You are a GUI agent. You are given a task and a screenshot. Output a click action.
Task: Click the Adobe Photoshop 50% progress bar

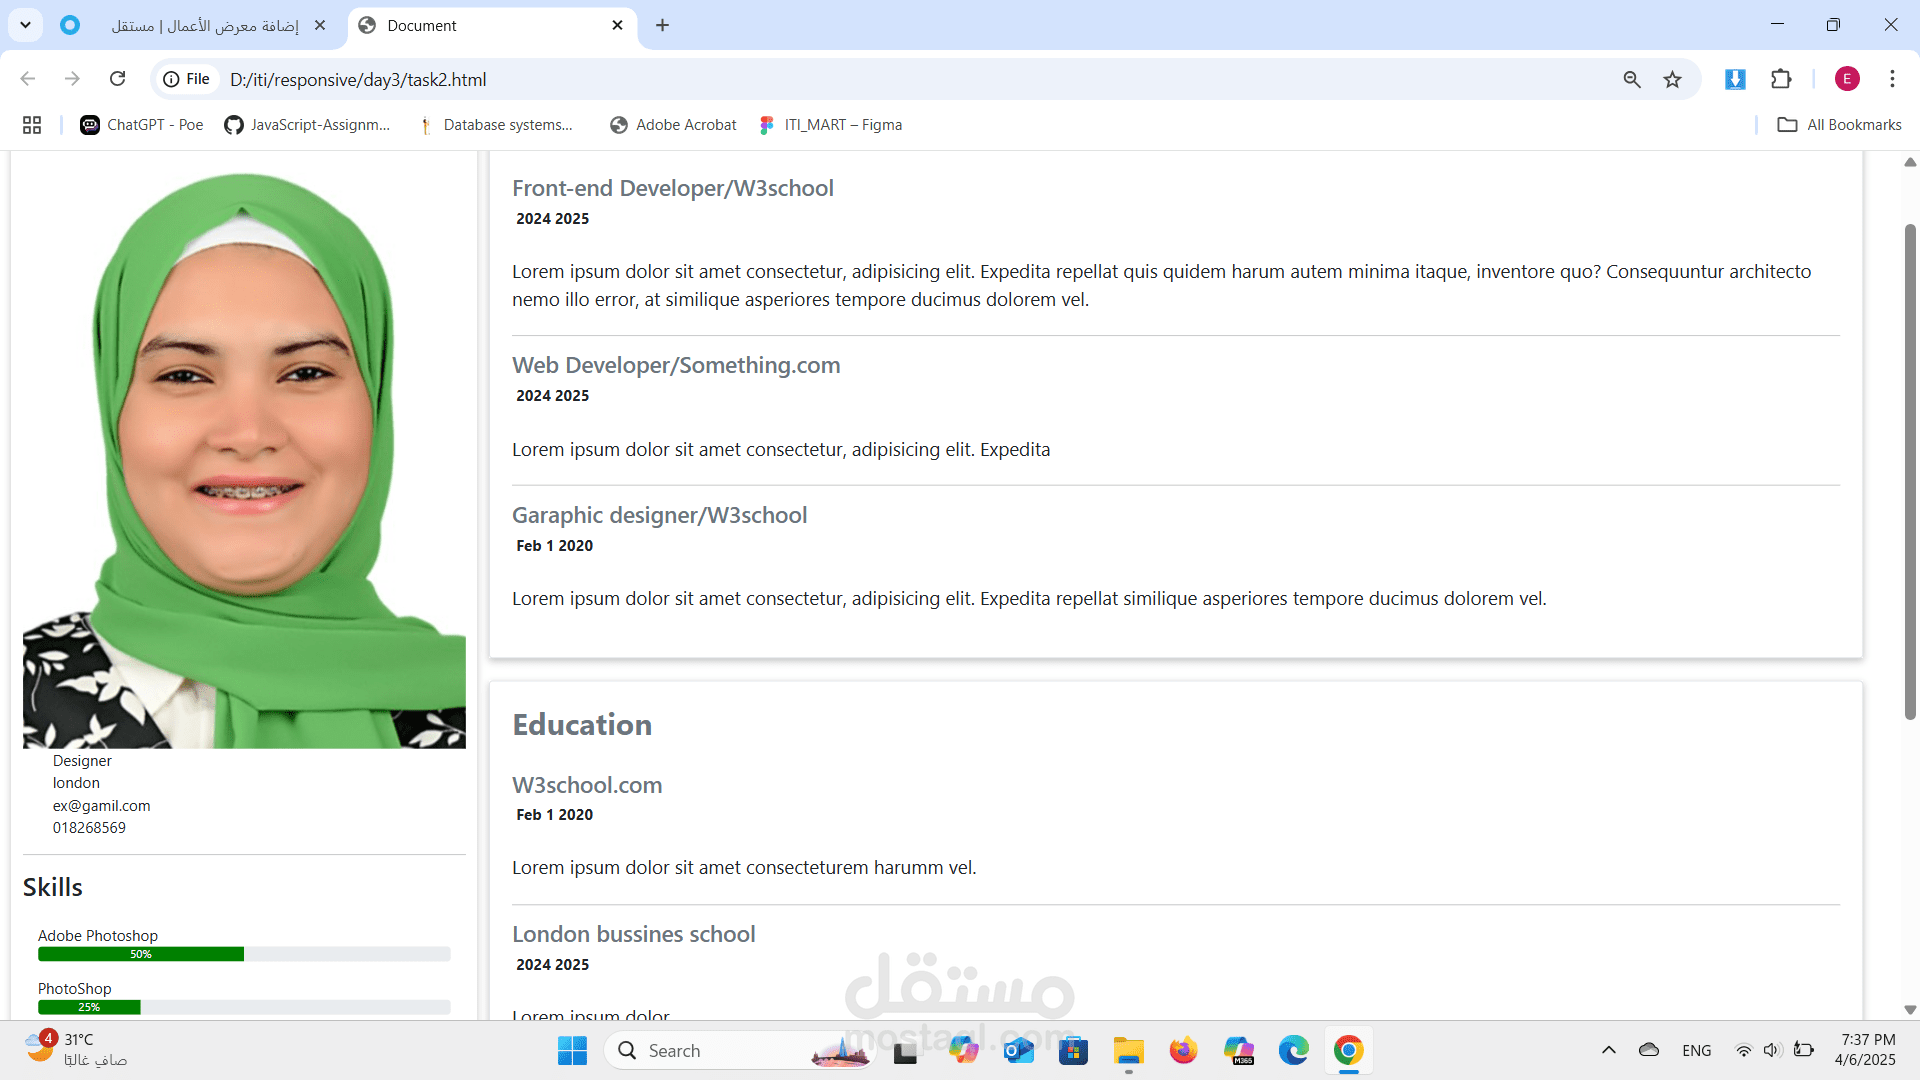pyautogui.click(x=244, y=954)
